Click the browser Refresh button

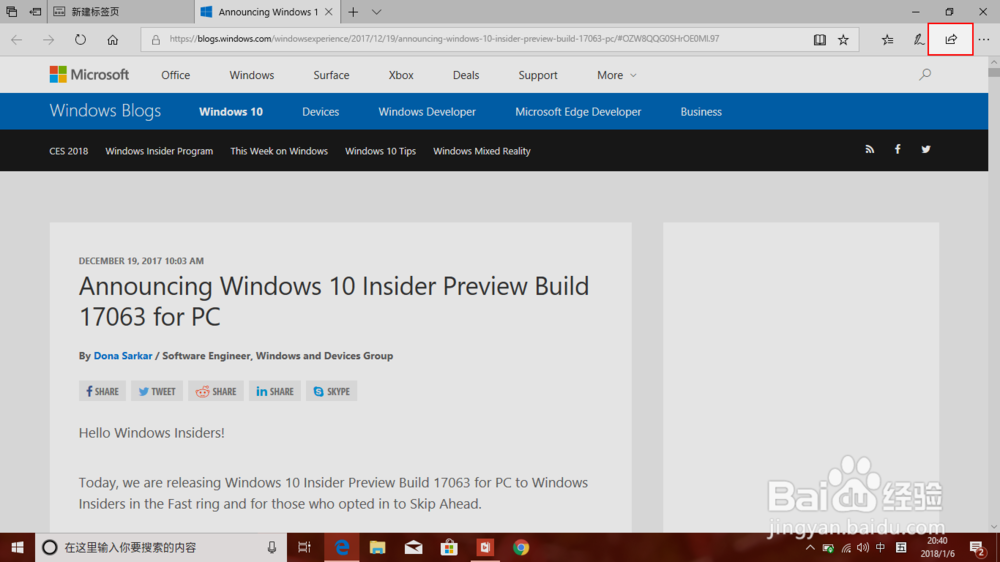coord(80,39)
